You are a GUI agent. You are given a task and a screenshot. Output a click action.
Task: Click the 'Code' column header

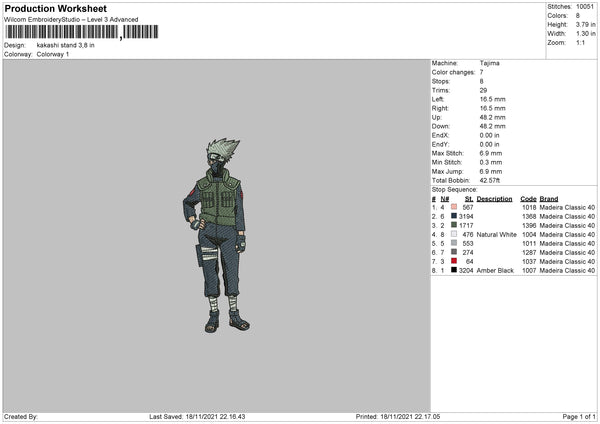click(528, 199)
